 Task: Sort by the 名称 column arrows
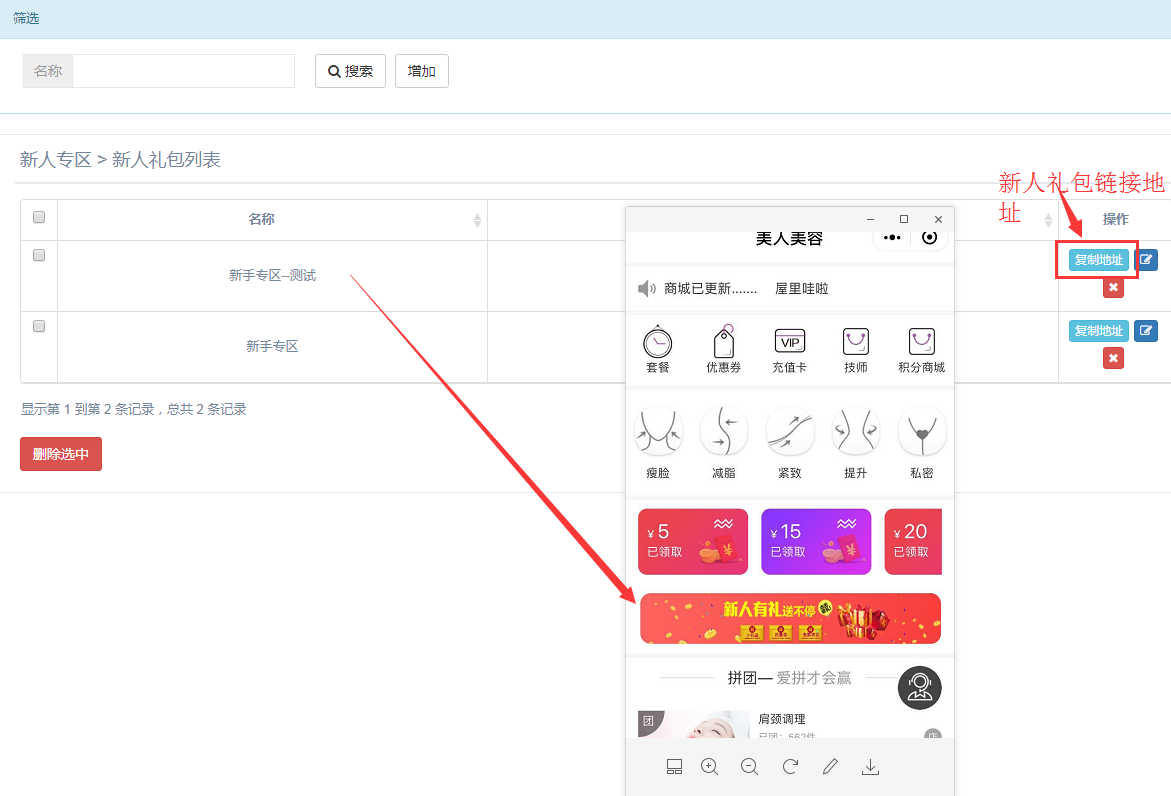tap(477, 220)
